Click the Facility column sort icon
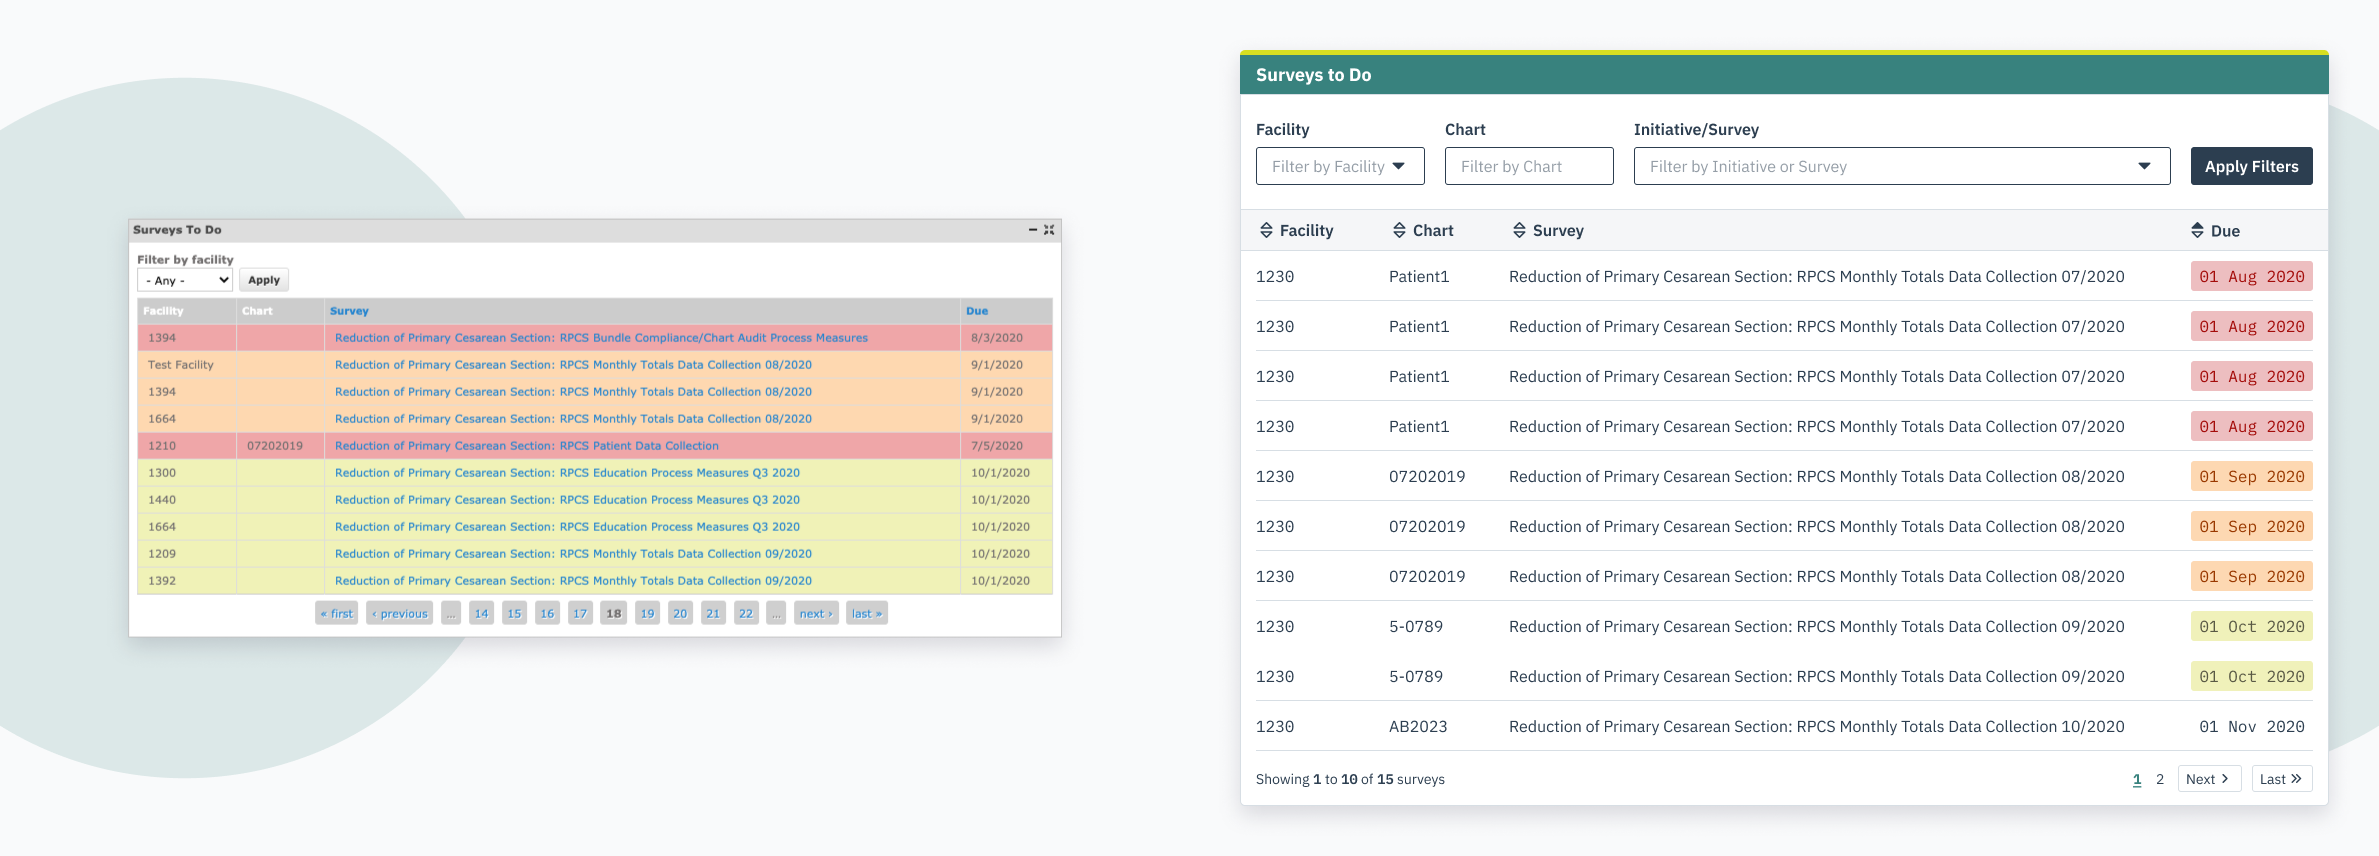 tap(1266, 231)
